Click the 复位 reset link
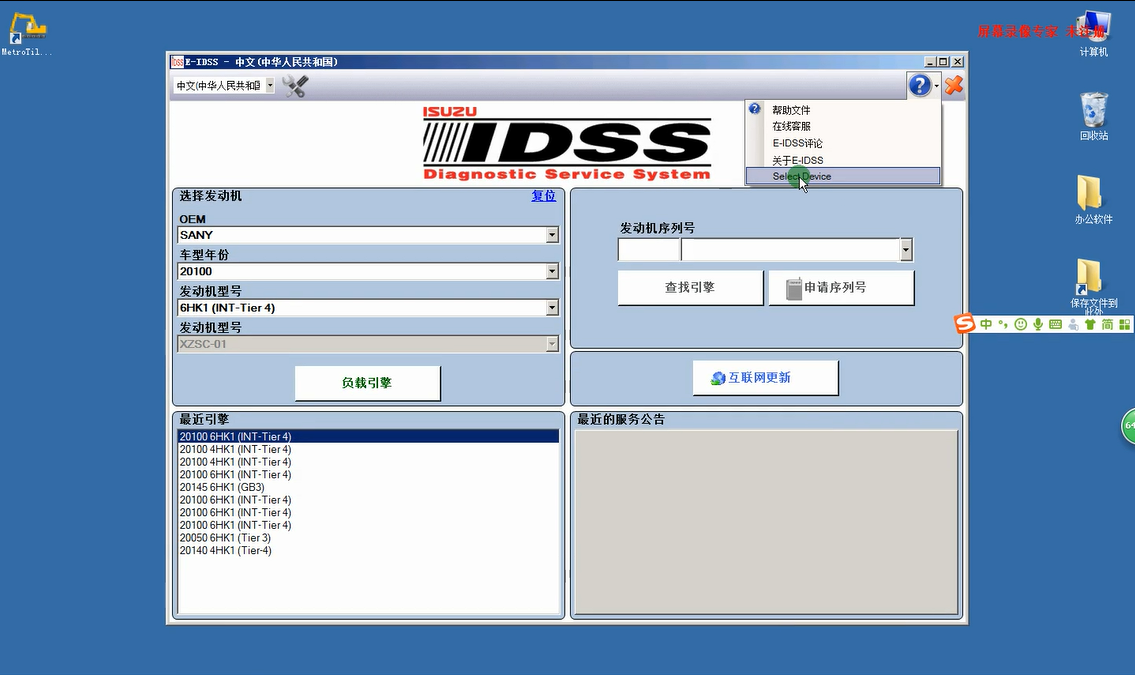The height and width of the screenshot is (675, 1135). 544,196
